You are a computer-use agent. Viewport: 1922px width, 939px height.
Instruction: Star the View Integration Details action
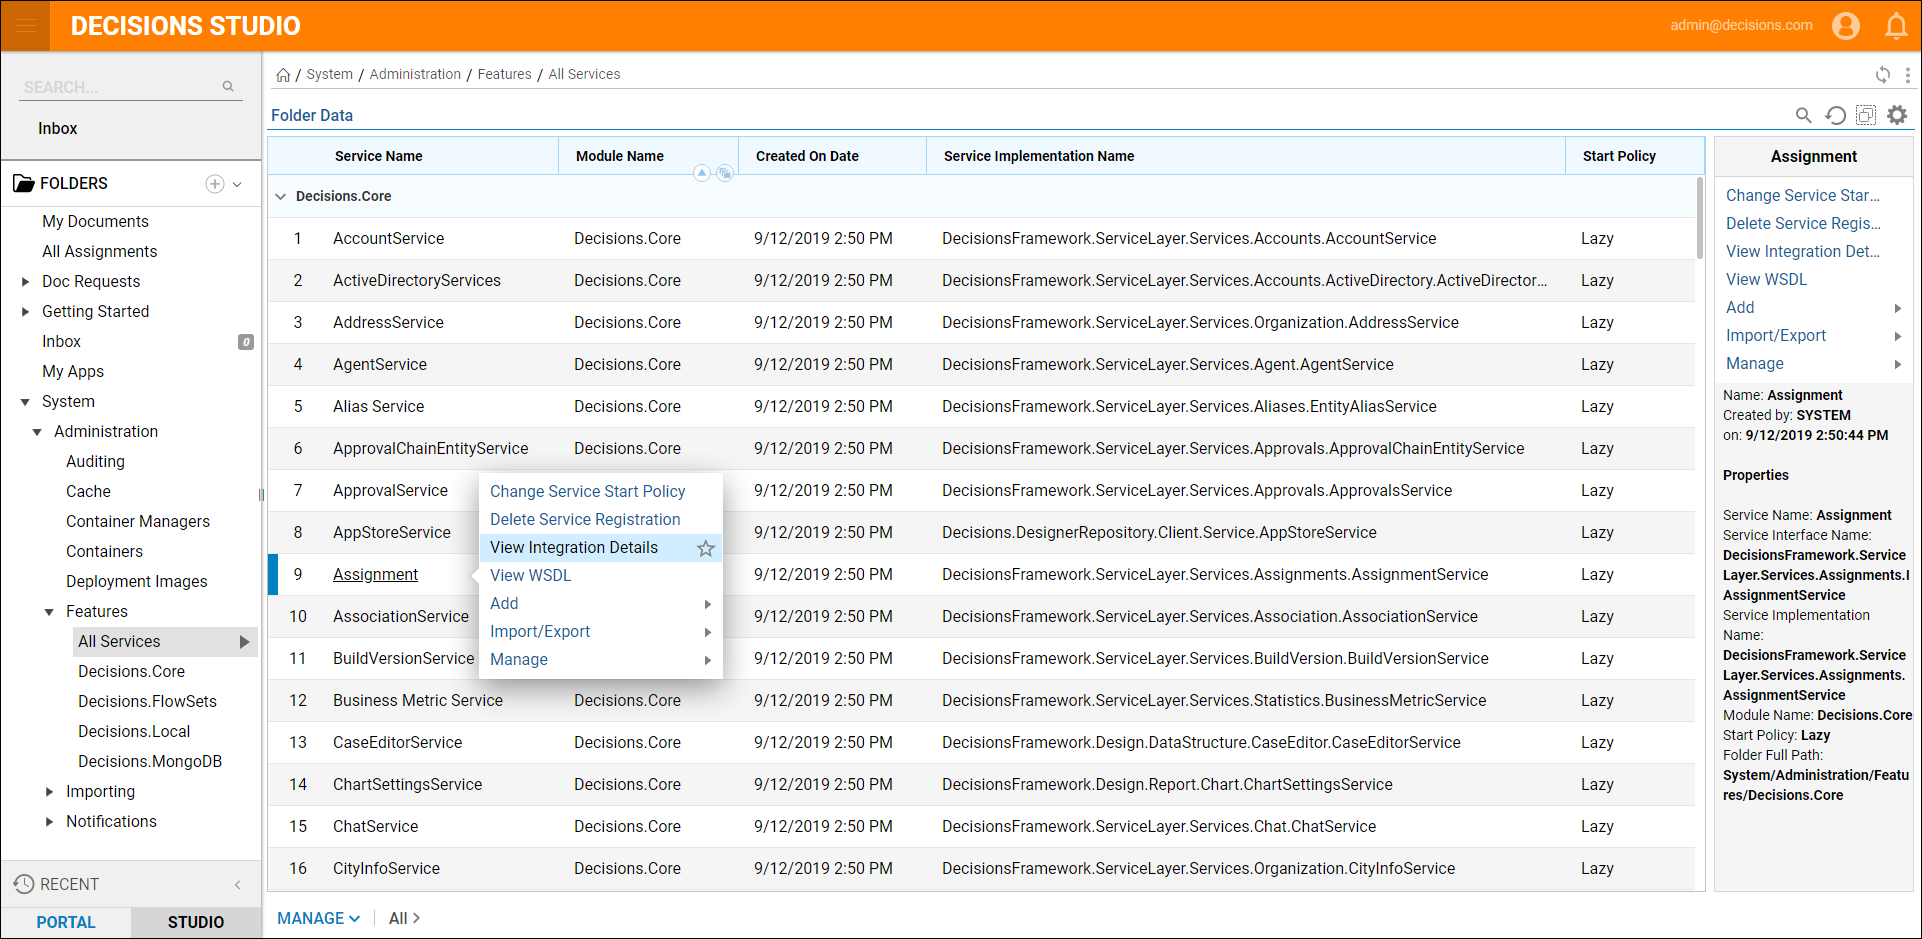point(706,548)
